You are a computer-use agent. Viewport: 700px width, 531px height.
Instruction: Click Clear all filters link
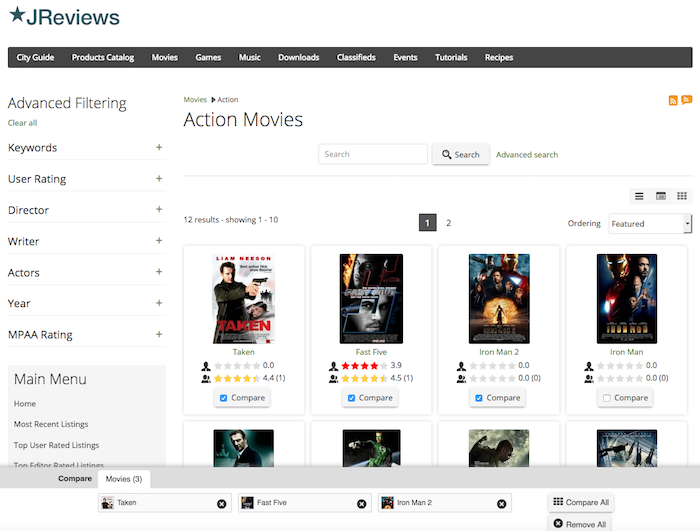(22, 123)
